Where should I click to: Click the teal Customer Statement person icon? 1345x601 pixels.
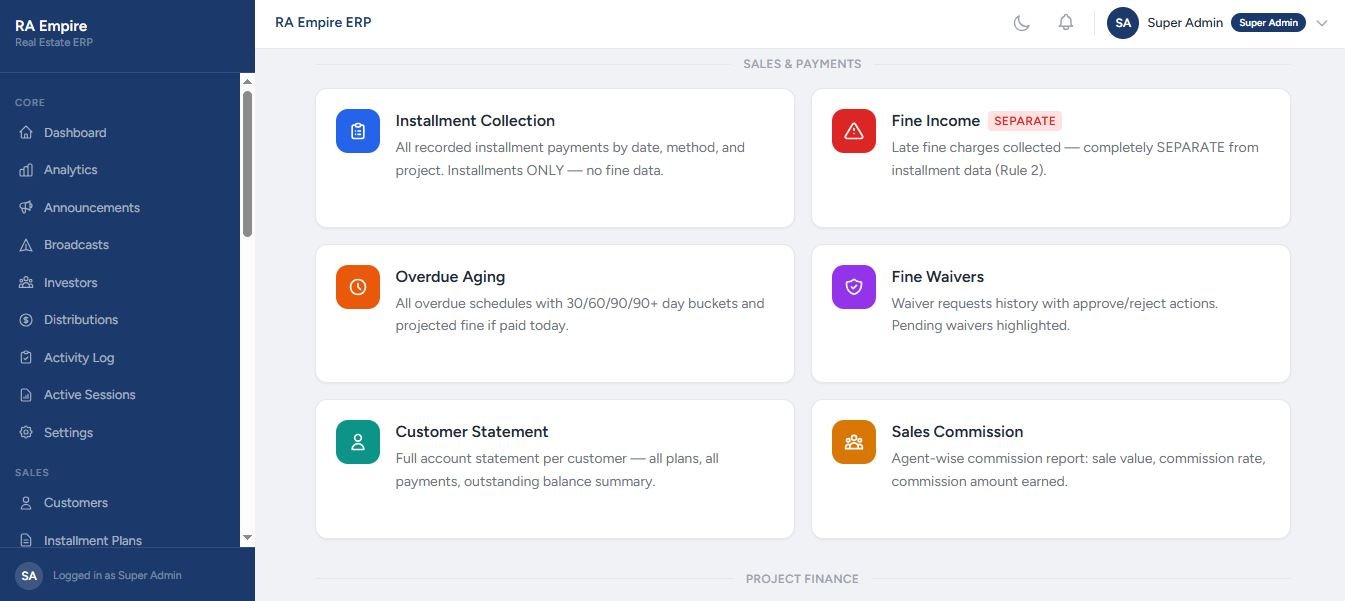point(358,442)
